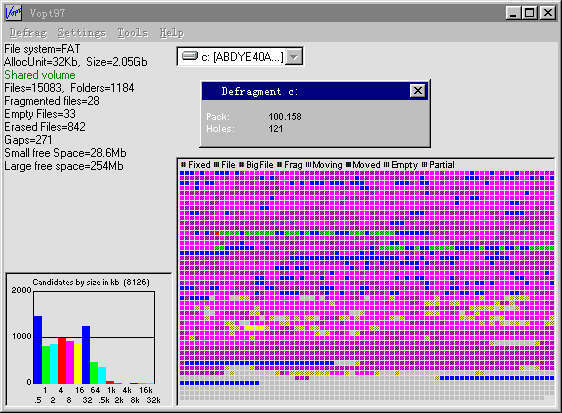This screenshot has height=413, width=562.
Task: Click the Vopt97 application icon in title bar
Action: click(x=14, y=13)
